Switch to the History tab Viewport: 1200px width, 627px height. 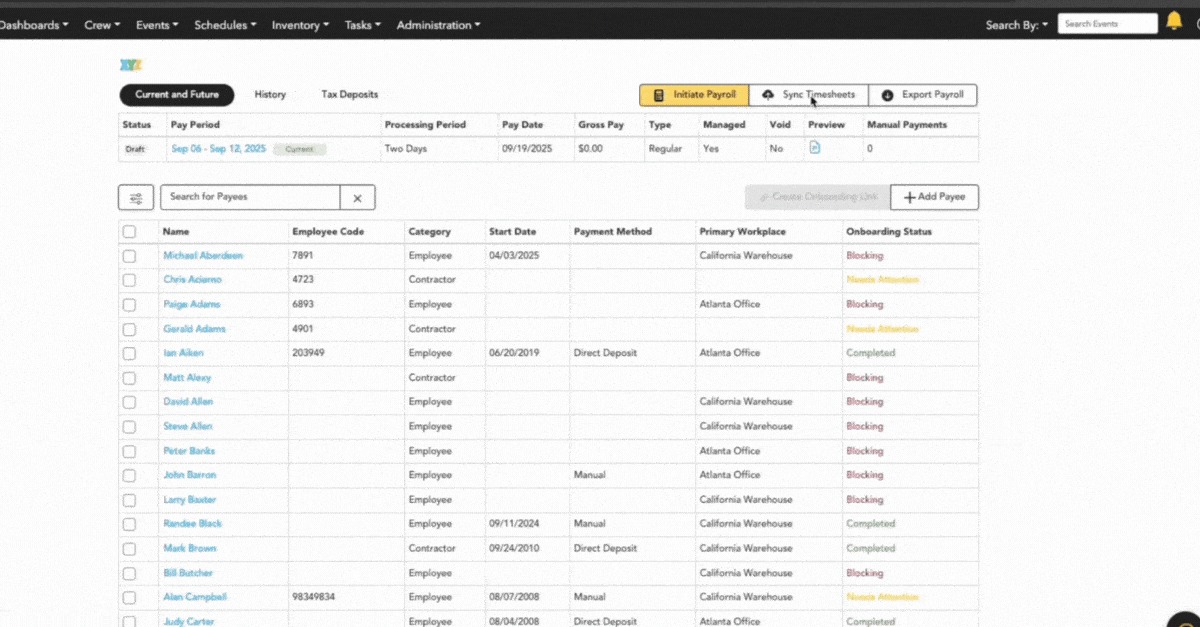[x=270, y=95]
